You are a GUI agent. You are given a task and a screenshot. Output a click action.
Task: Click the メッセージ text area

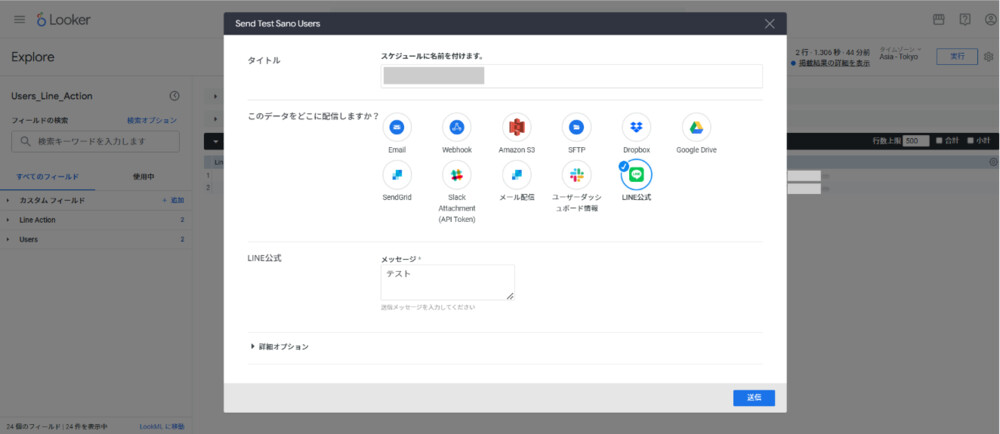[448, 282]
